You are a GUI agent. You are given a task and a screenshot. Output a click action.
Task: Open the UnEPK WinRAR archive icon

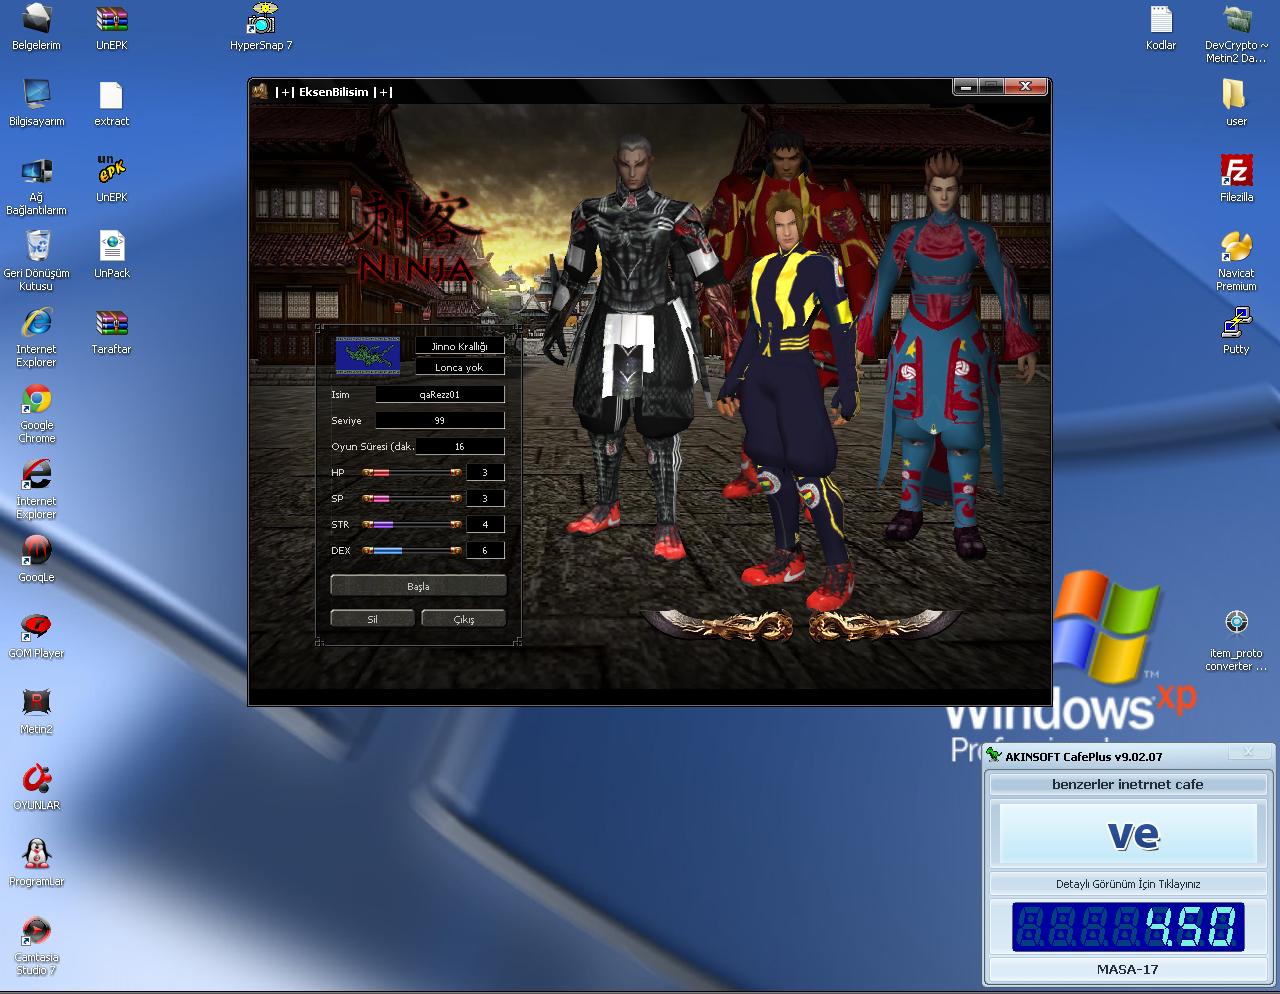(x=111, y=27)
